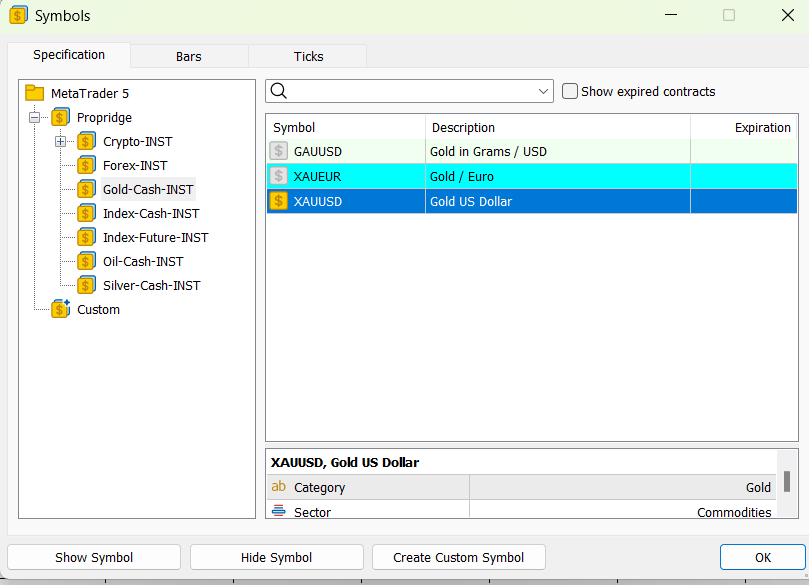Click the icon beside the Sector property

pos(279,511)
